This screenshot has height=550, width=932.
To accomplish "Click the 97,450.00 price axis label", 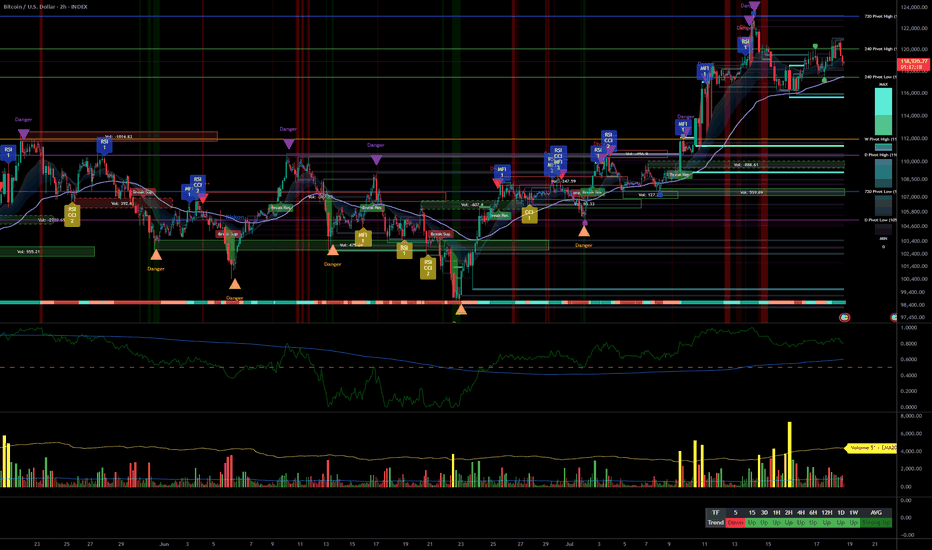I will (x=913, y=318).
